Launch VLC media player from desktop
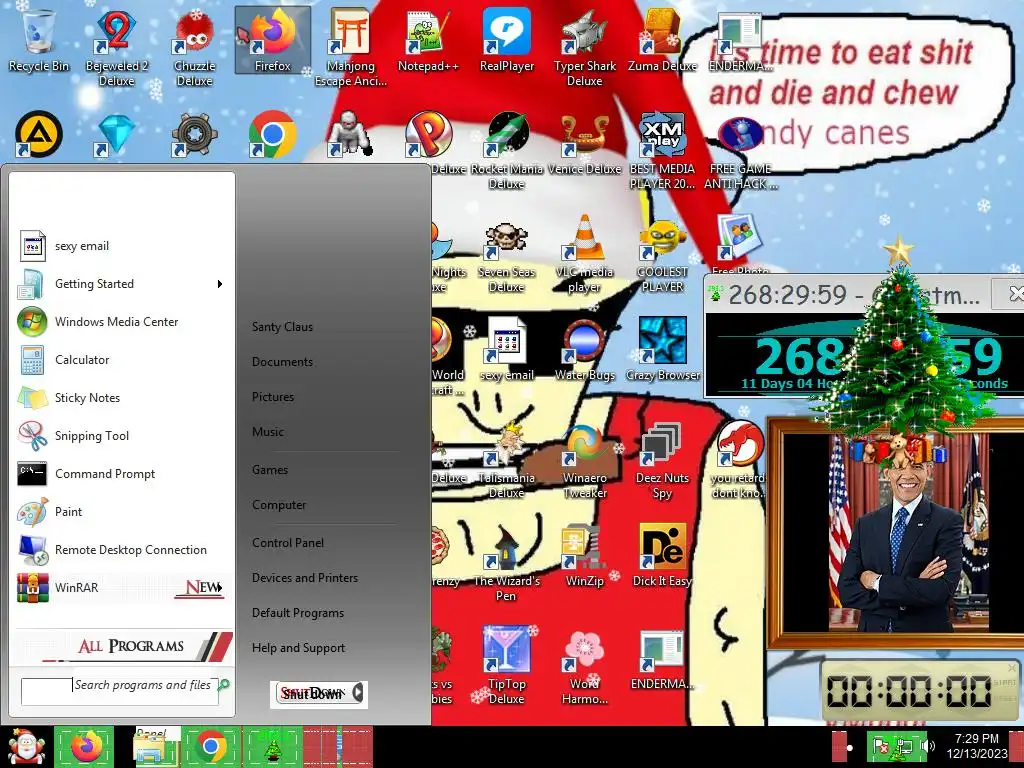1024x768 pixels. 584,253
